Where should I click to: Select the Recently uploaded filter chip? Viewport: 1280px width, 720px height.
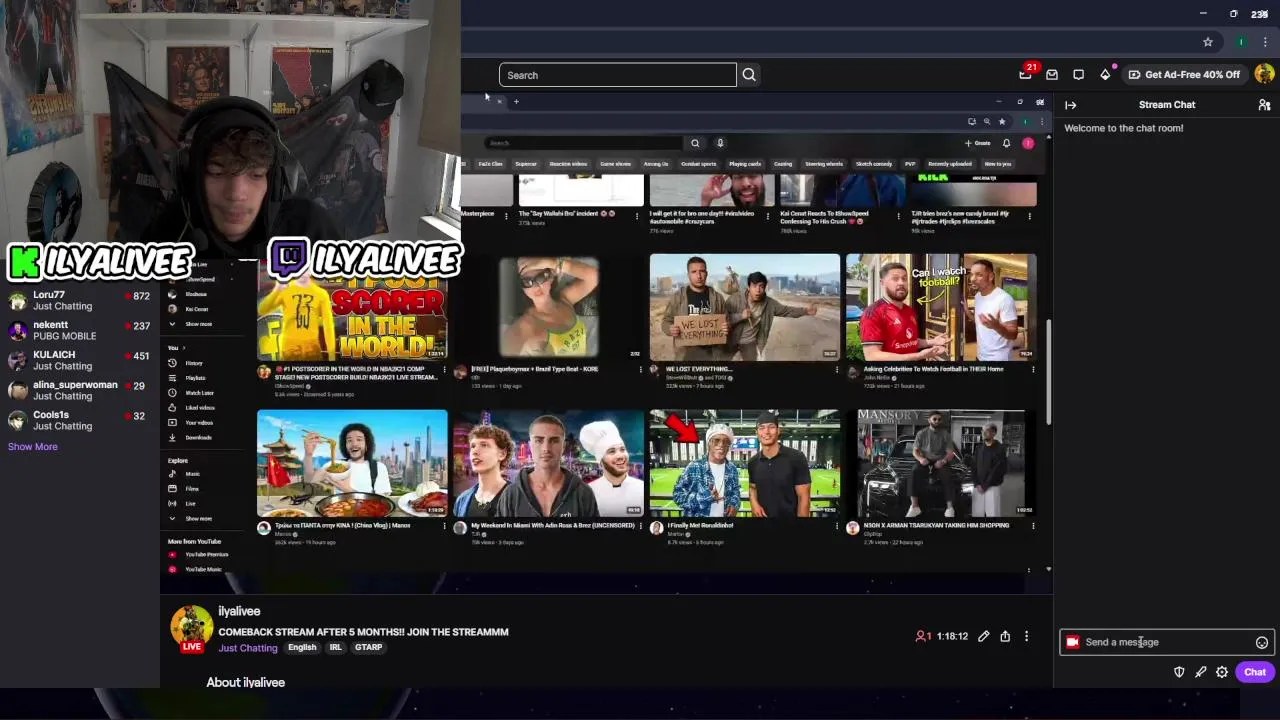(x=949, y=164)
